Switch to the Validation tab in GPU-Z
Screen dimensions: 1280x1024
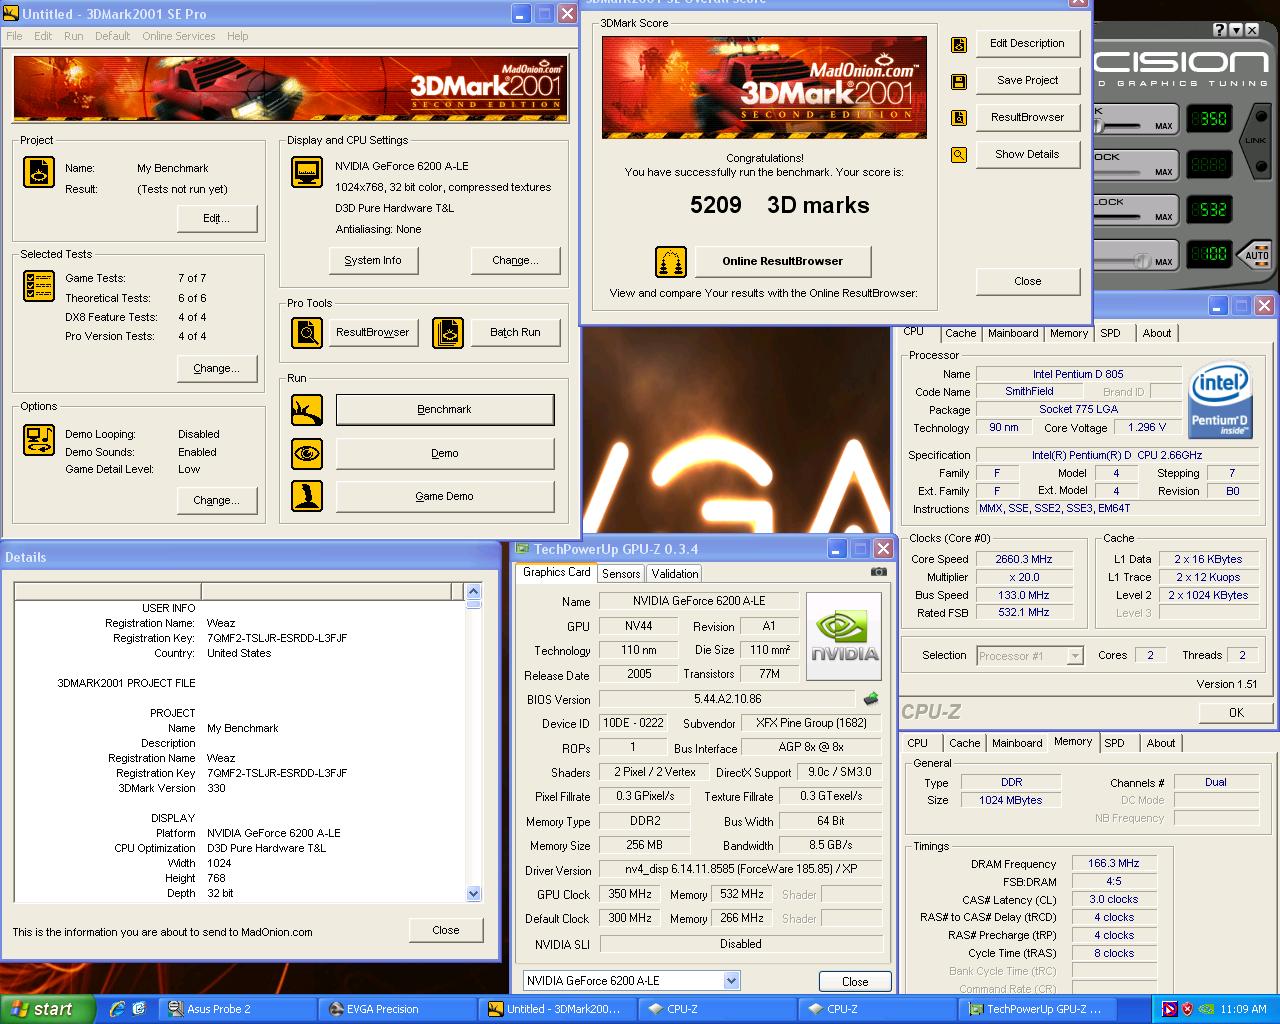tap(675, 574)
